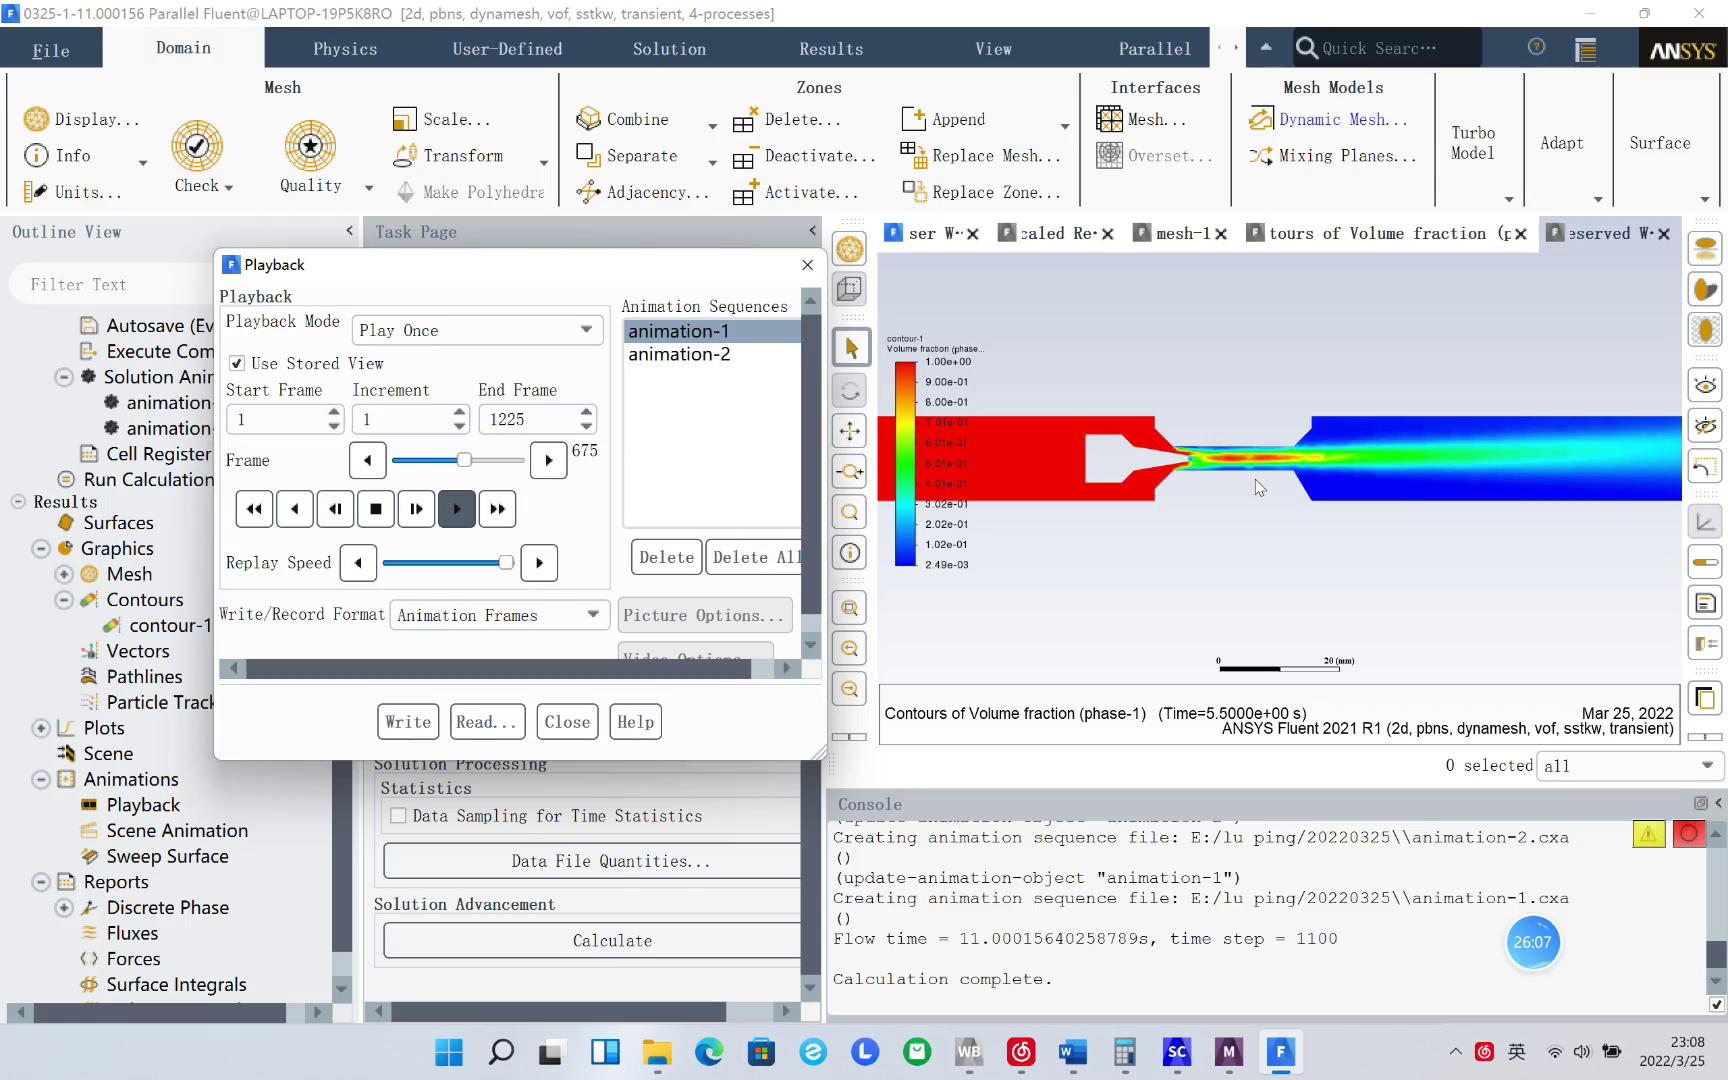Switch to the Results ribbon tab

tap(831, 49)
